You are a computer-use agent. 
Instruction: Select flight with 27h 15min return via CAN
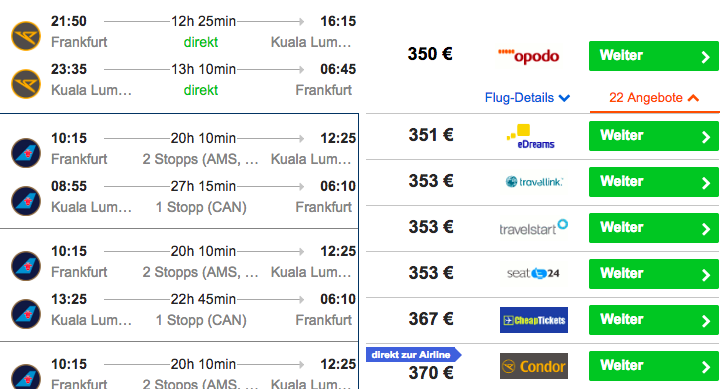point(179,171)
